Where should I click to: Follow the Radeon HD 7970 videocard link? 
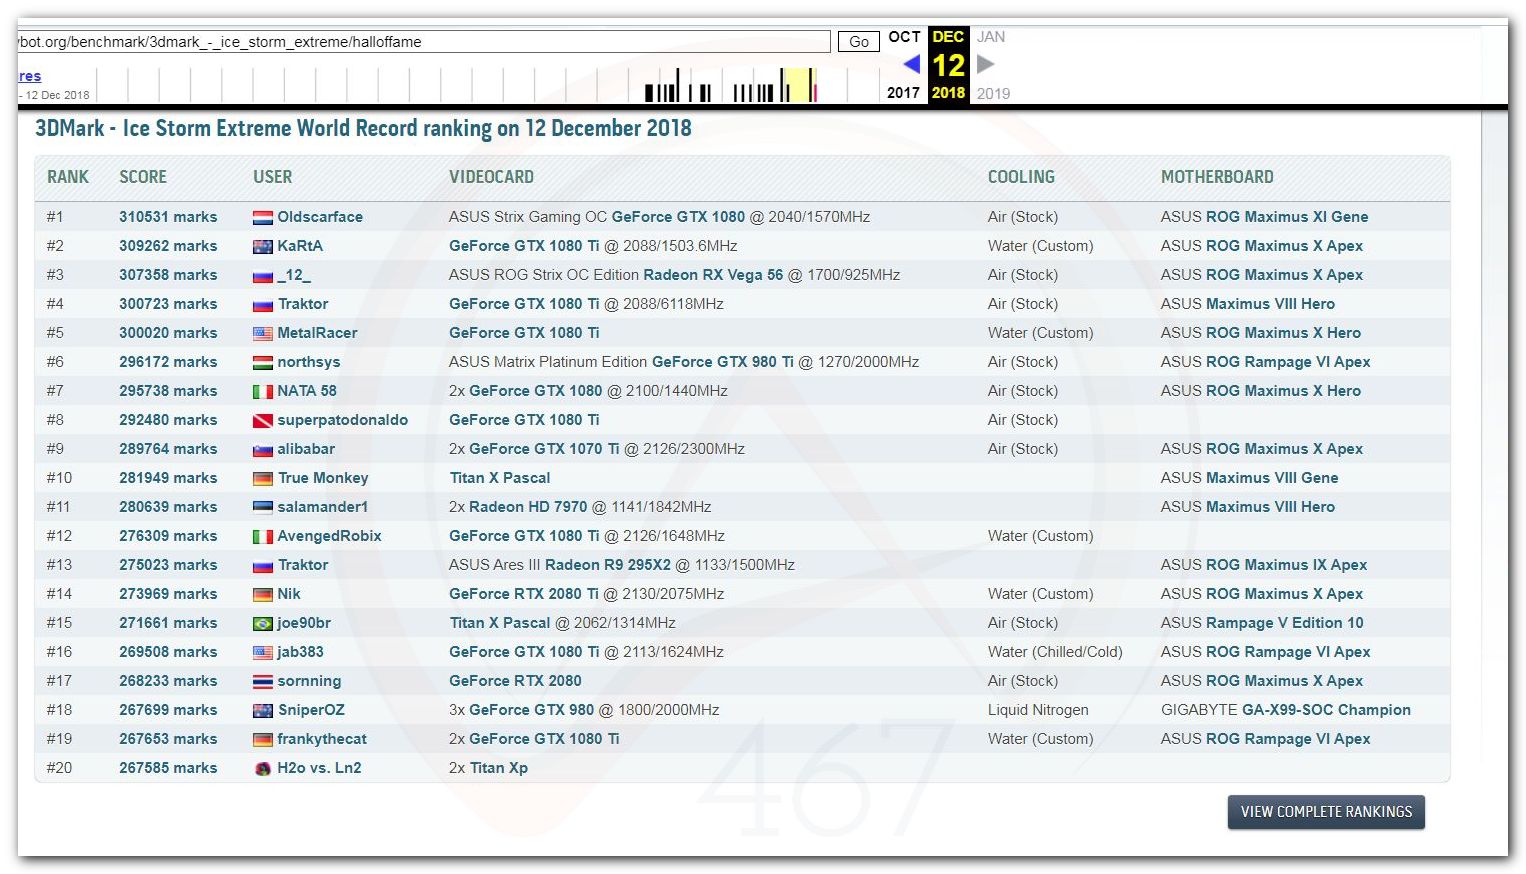tap(528, 507)
